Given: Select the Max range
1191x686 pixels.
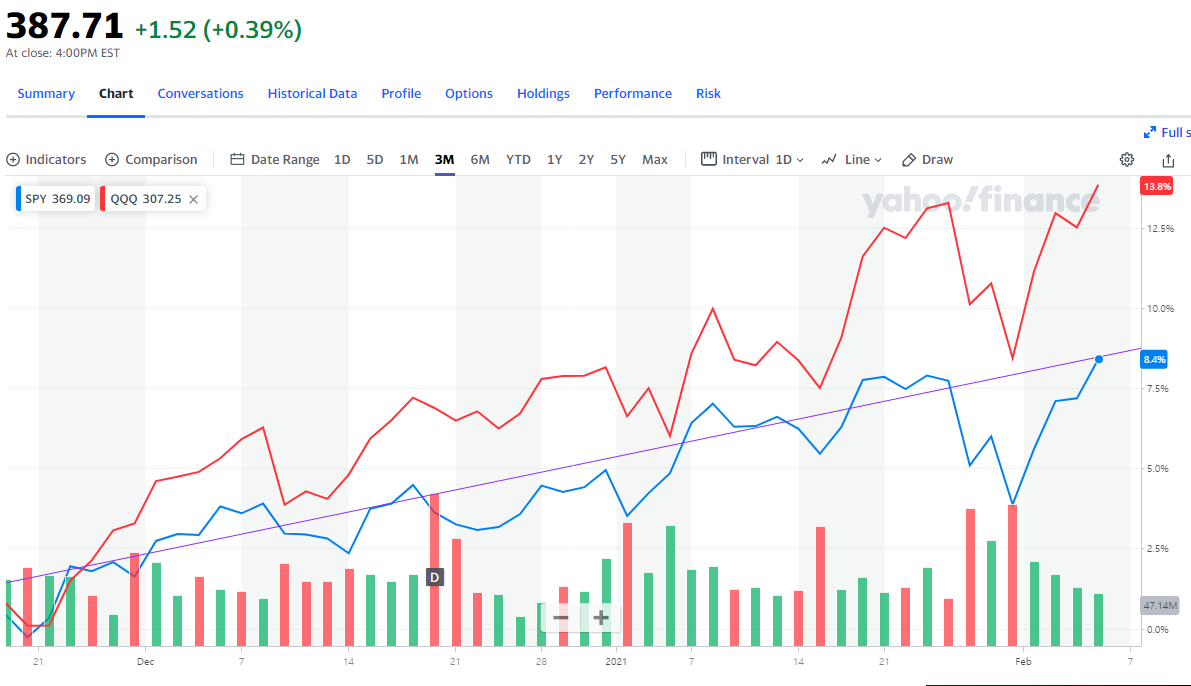Looking at the screenshot, I should [655, 160].
